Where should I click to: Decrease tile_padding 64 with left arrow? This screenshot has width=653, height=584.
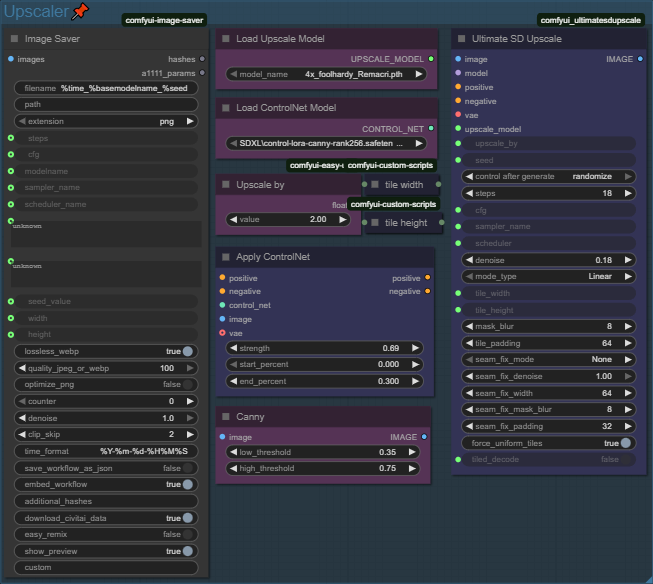tap(469, 343)
